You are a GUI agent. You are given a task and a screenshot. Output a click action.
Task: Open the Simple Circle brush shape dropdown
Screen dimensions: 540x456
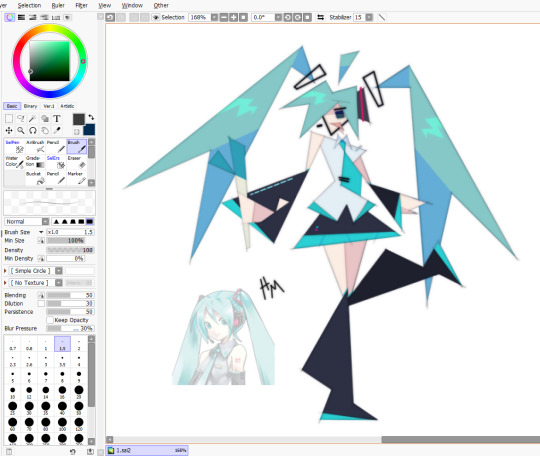59,271
